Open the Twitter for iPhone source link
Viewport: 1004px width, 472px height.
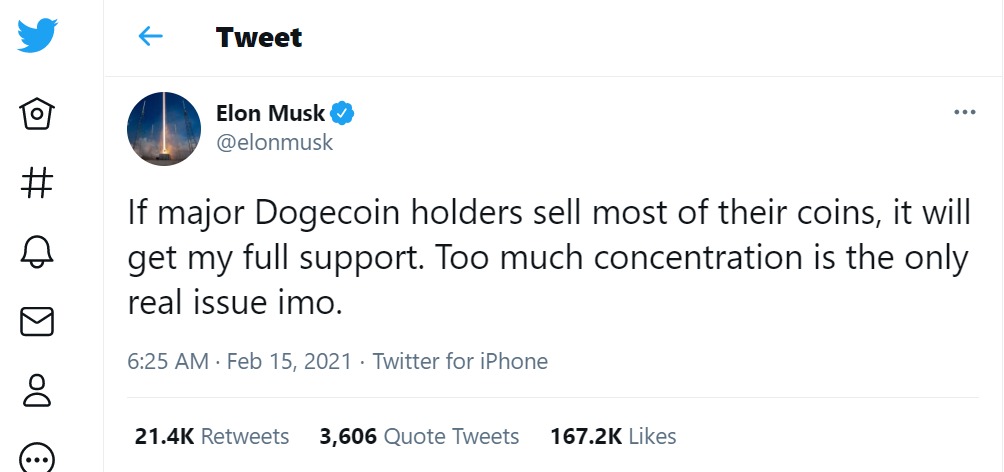click(x=460, y=361)
